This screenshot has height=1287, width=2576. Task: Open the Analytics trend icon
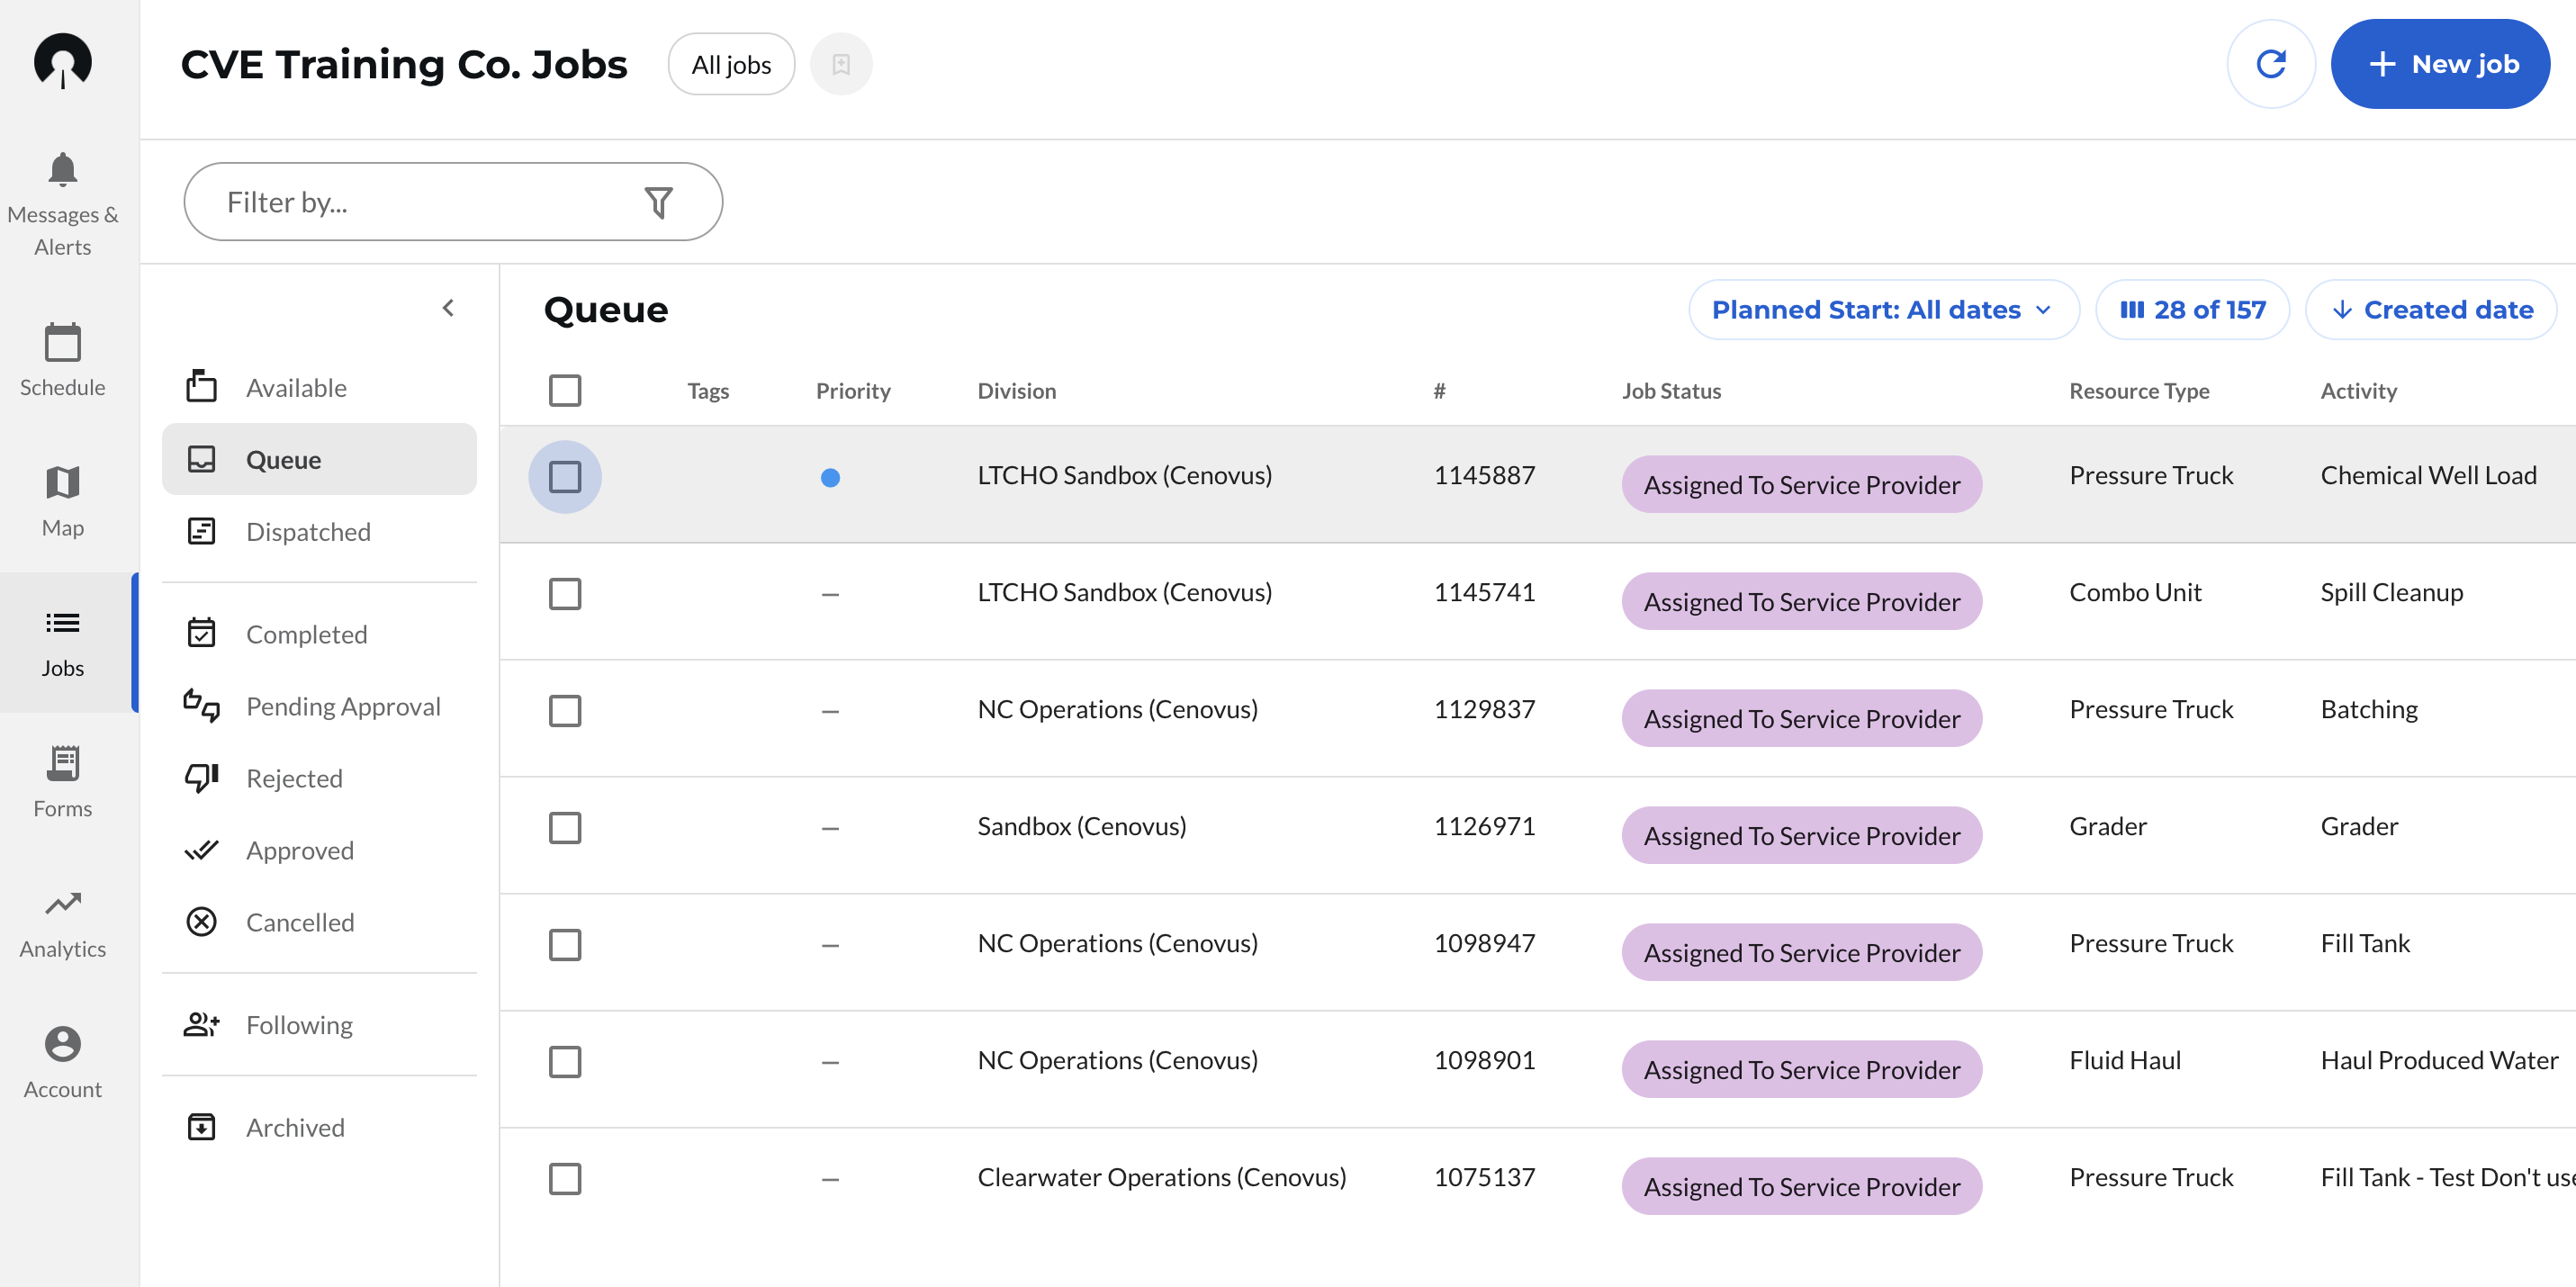tap(62, 904)
